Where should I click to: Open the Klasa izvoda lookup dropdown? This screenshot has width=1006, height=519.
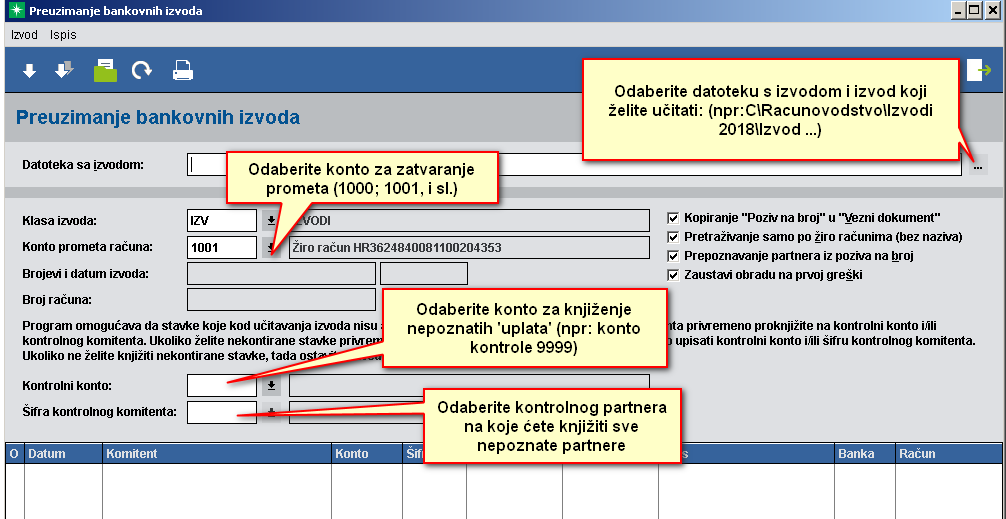click(x=270, y=220)
